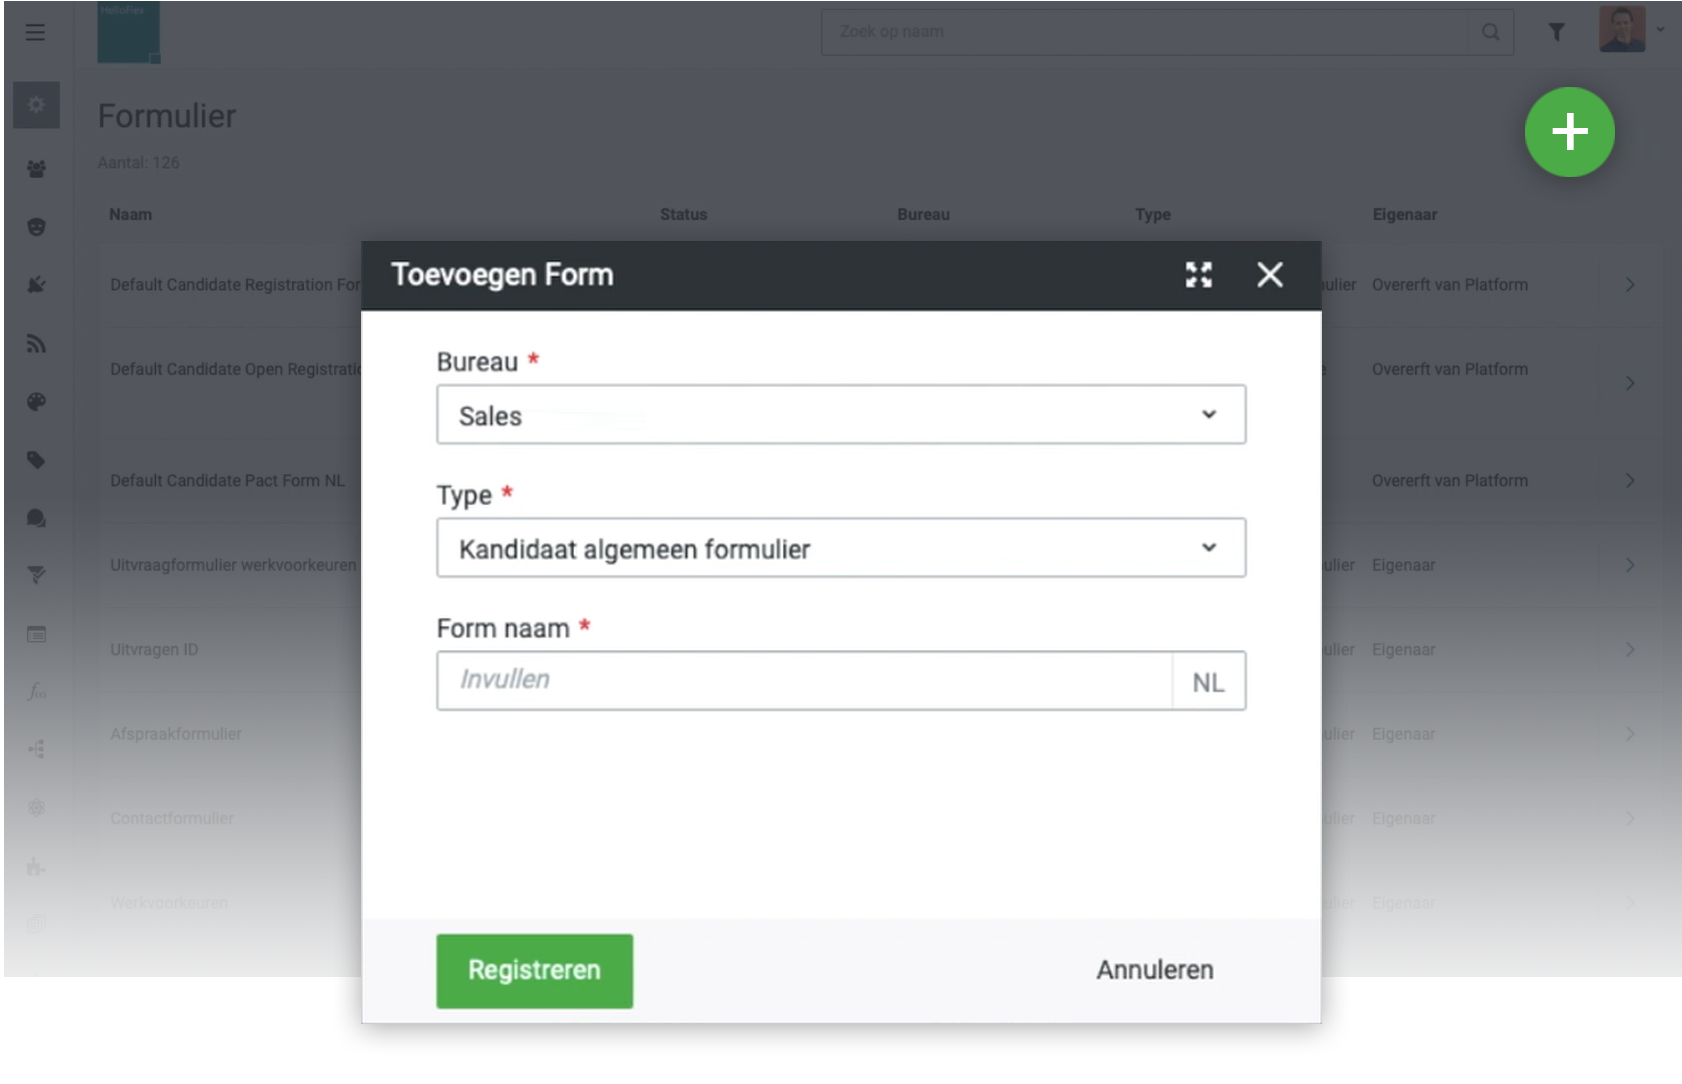
Task: Cancel the dialog with Annuleren
Action: 1153,968
